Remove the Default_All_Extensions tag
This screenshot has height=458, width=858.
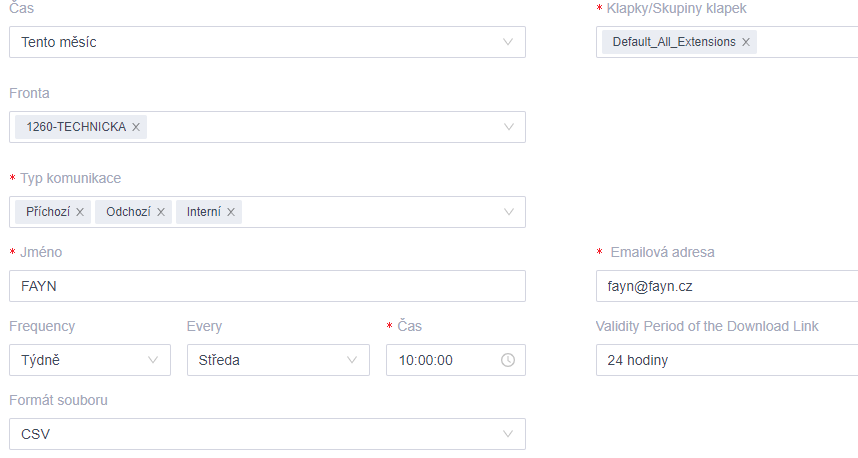(x=746, y=42)
